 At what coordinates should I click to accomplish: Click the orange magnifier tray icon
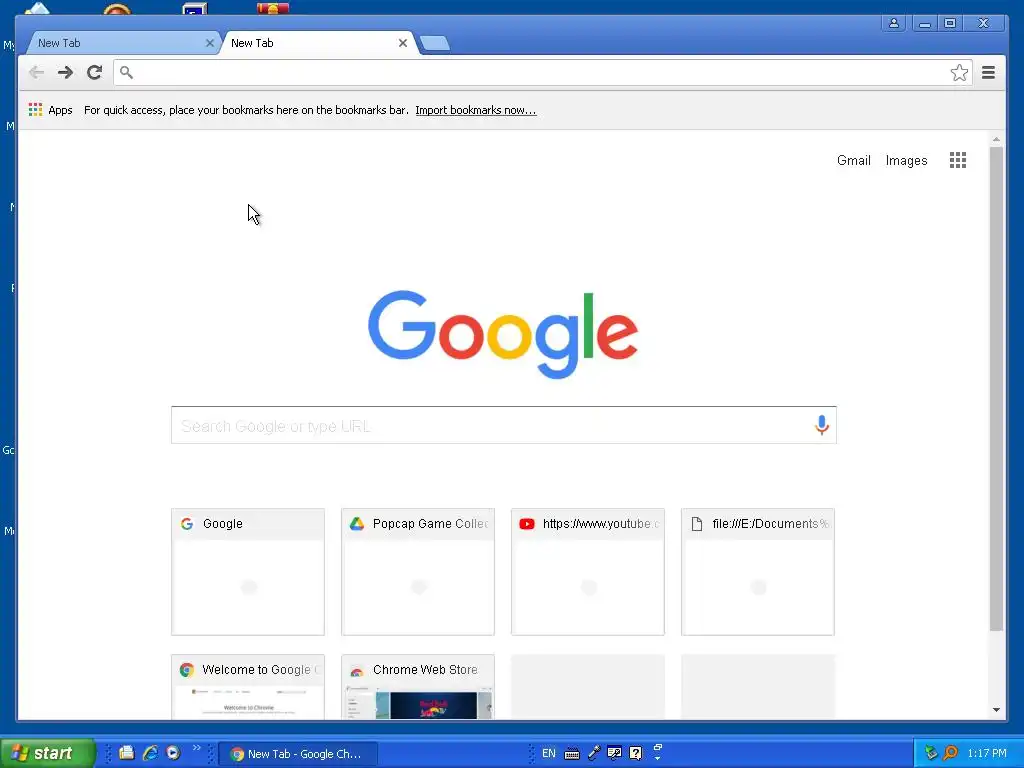click(x=950, y=753)
